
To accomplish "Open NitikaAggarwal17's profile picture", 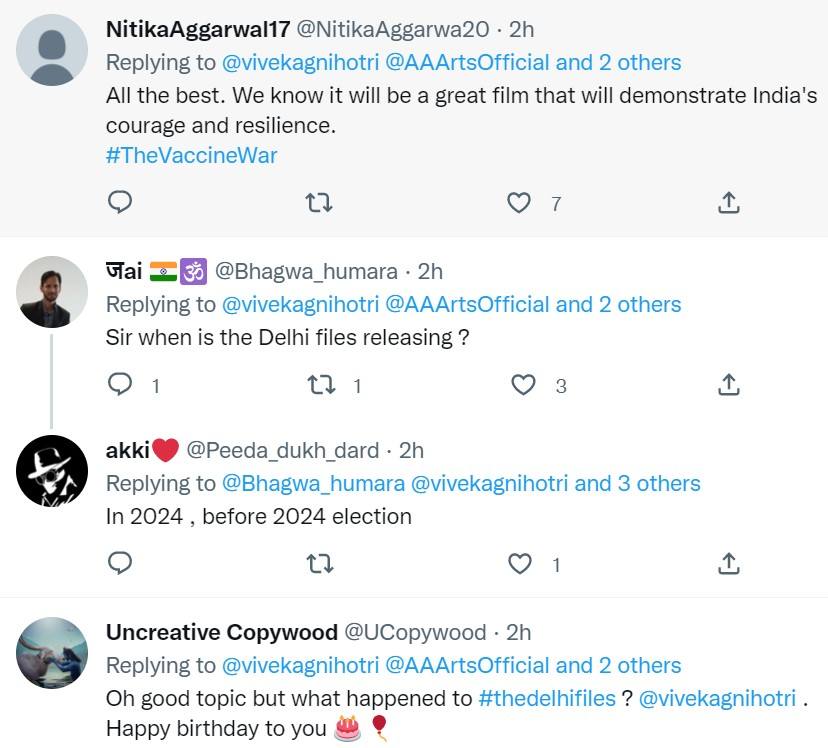I will coord(52,50).
